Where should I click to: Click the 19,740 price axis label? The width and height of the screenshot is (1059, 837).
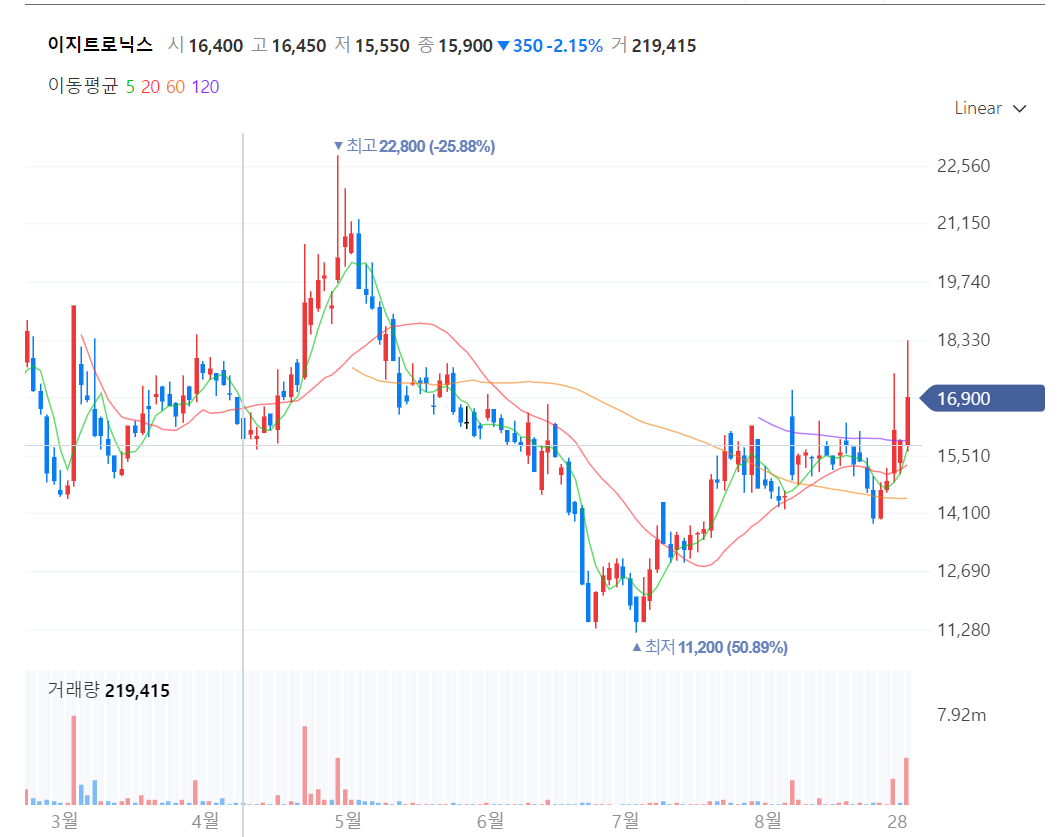(x=963, y=282)
